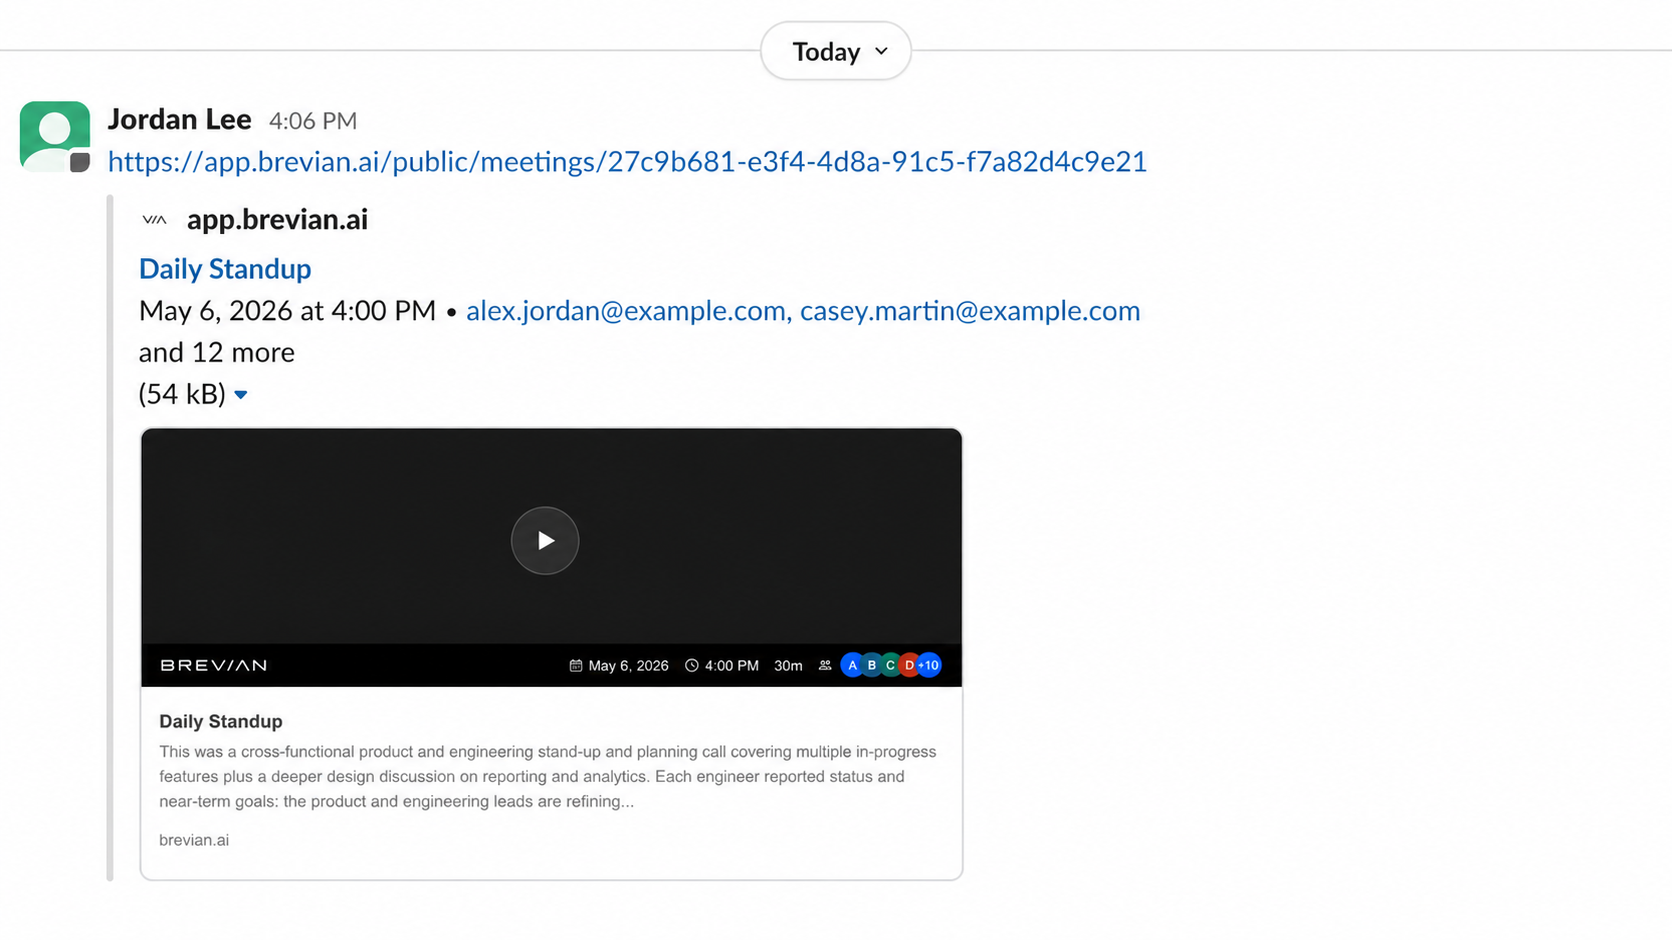The width and height of the screenshot is (1672, 940).
Task: Collapse the 54 kB preview arrow
Action: [x=241, y=395]
